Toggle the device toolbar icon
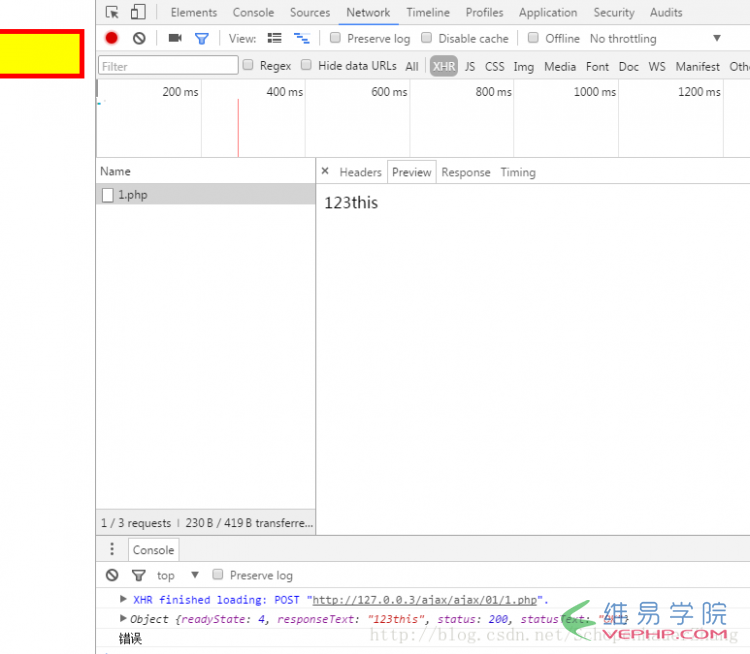The width and height of the screenshot is (750, 654). [x=138, y=12]
